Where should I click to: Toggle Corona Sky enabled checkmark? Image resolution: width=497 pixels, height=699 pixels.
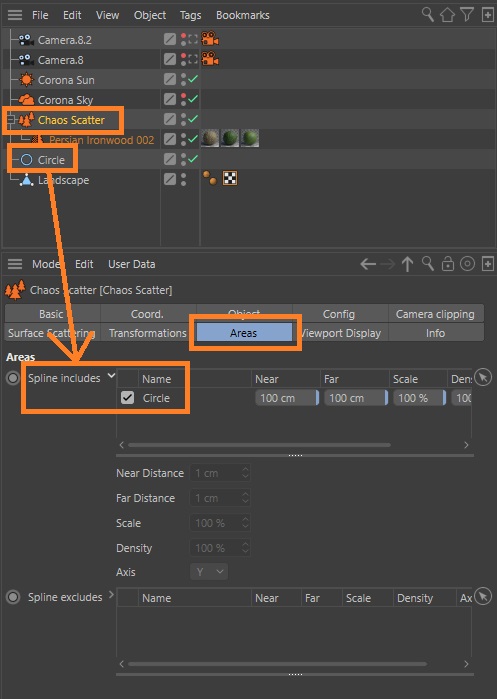(x=193, y=99)
